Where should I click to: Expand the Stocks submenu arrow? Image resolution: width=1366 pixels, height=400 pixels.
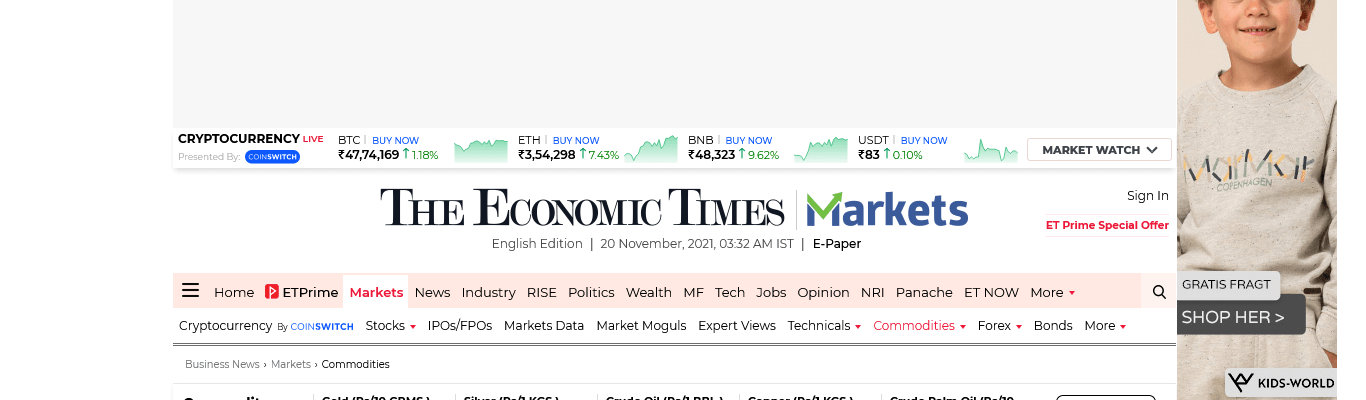[412, 327]
